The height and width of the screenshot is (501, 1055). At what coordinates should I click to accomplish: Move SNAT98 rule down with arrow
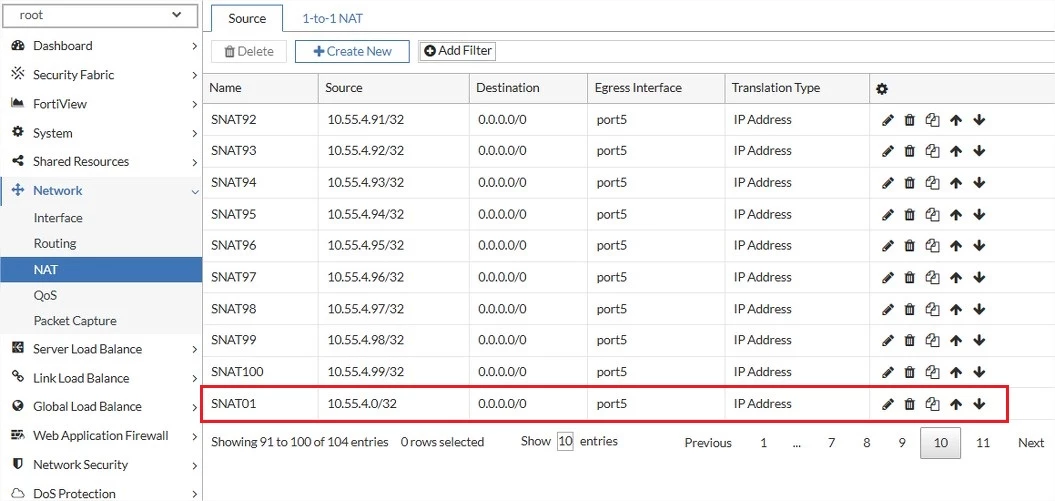pyautogui.click(x=979, y=309)
